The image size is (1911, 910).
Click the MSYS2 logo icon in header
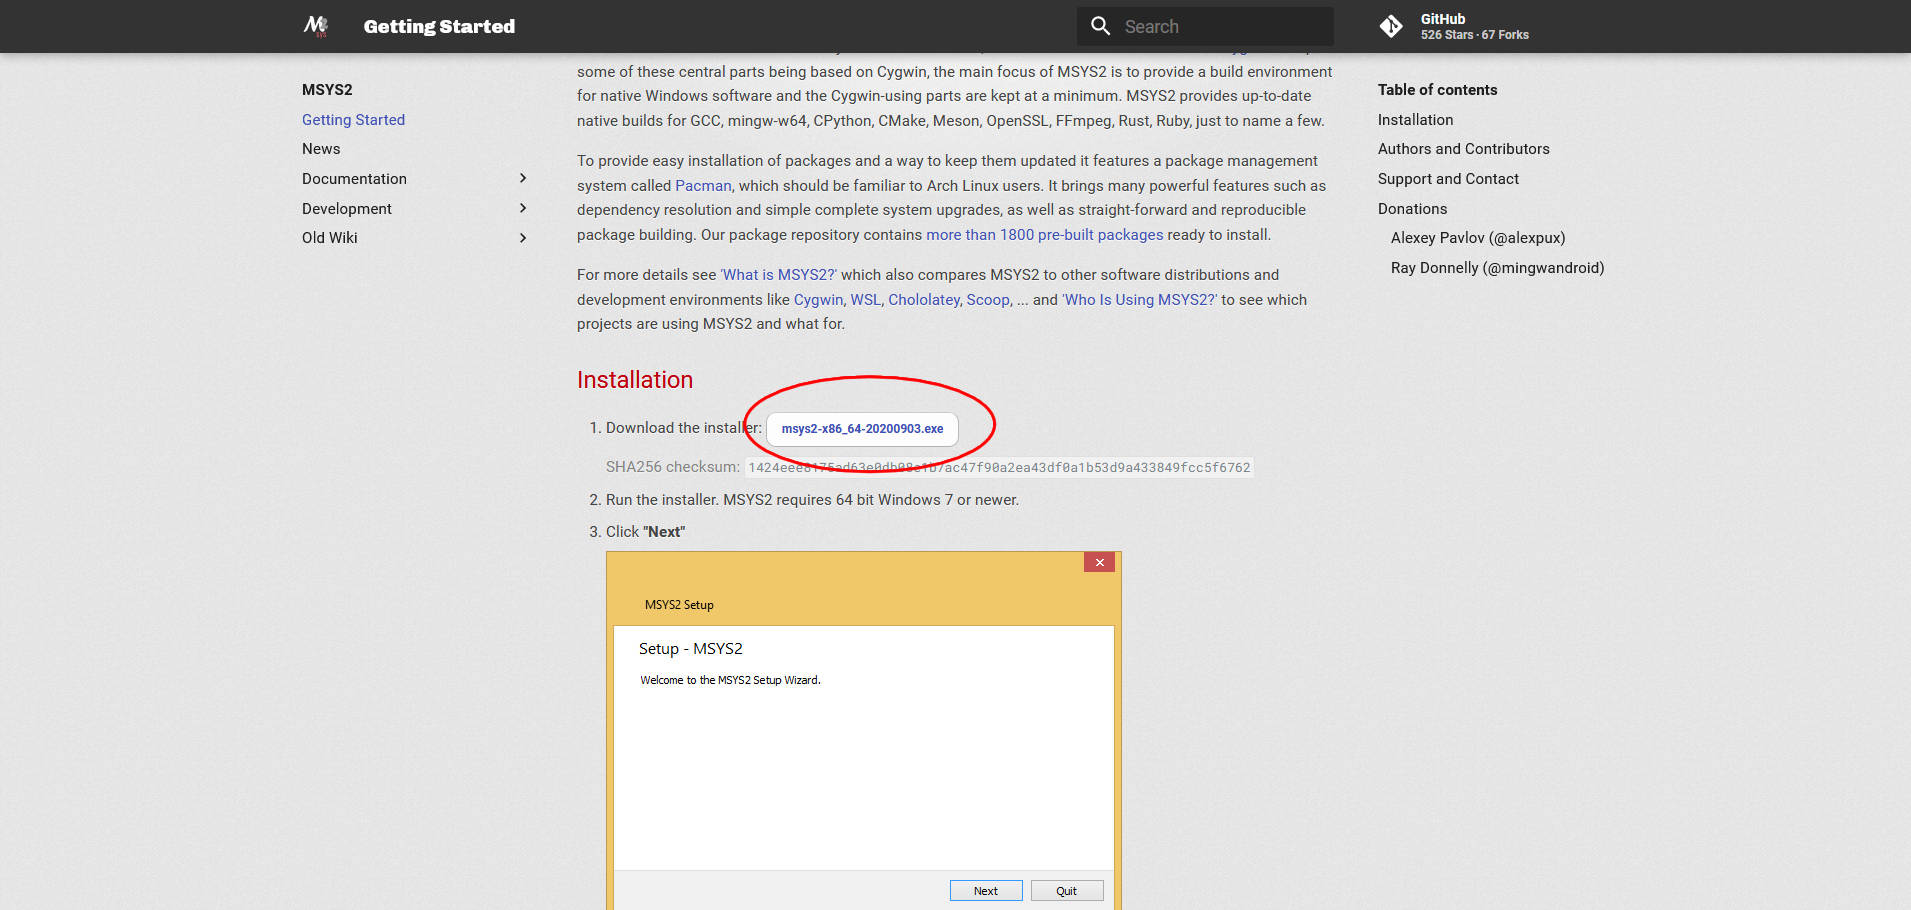(316, 26)
